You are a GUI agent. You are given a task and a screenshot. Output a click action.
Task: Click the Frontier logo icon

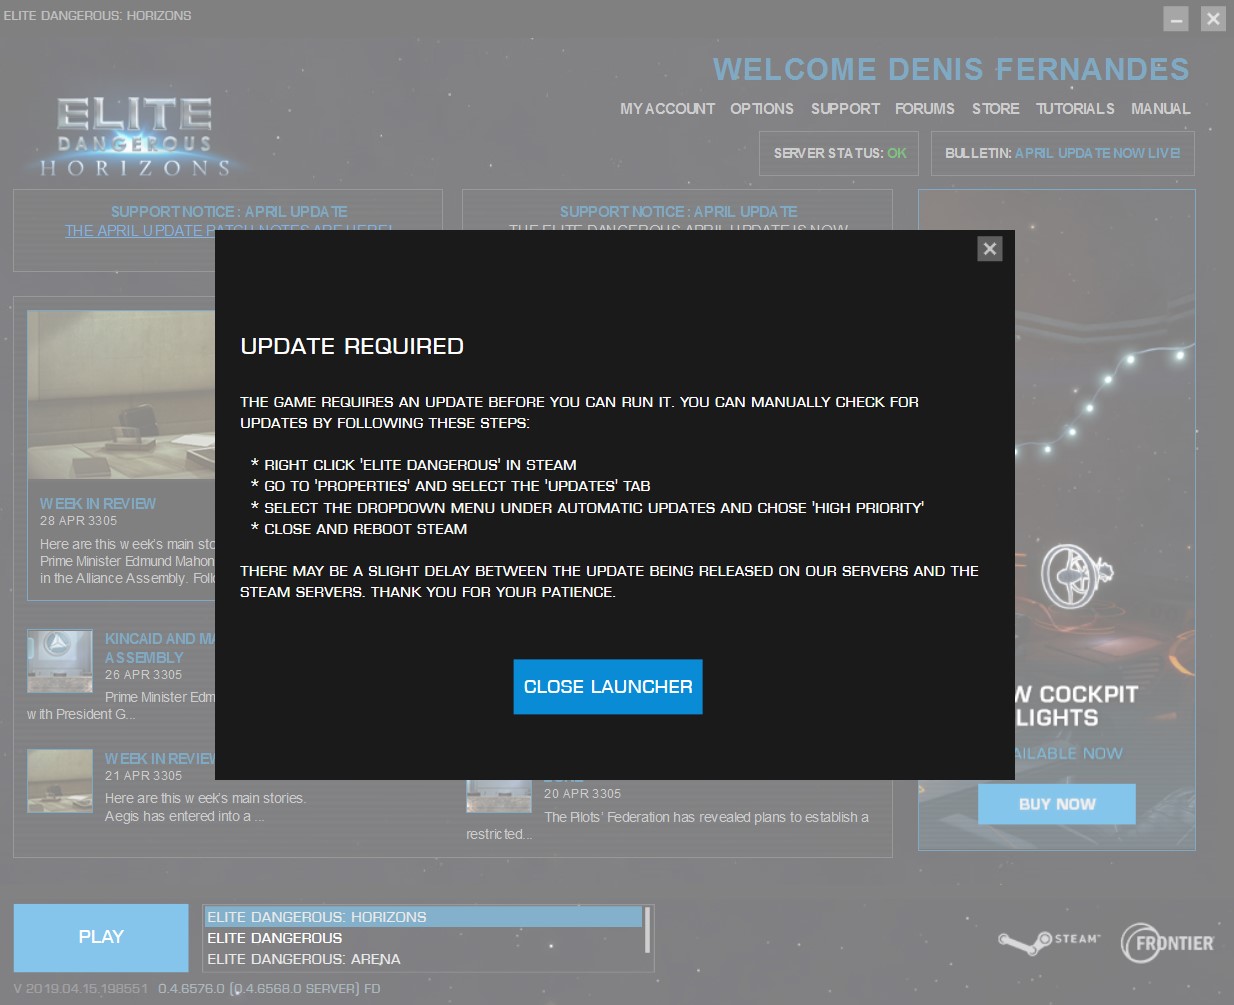(1167, 943)
